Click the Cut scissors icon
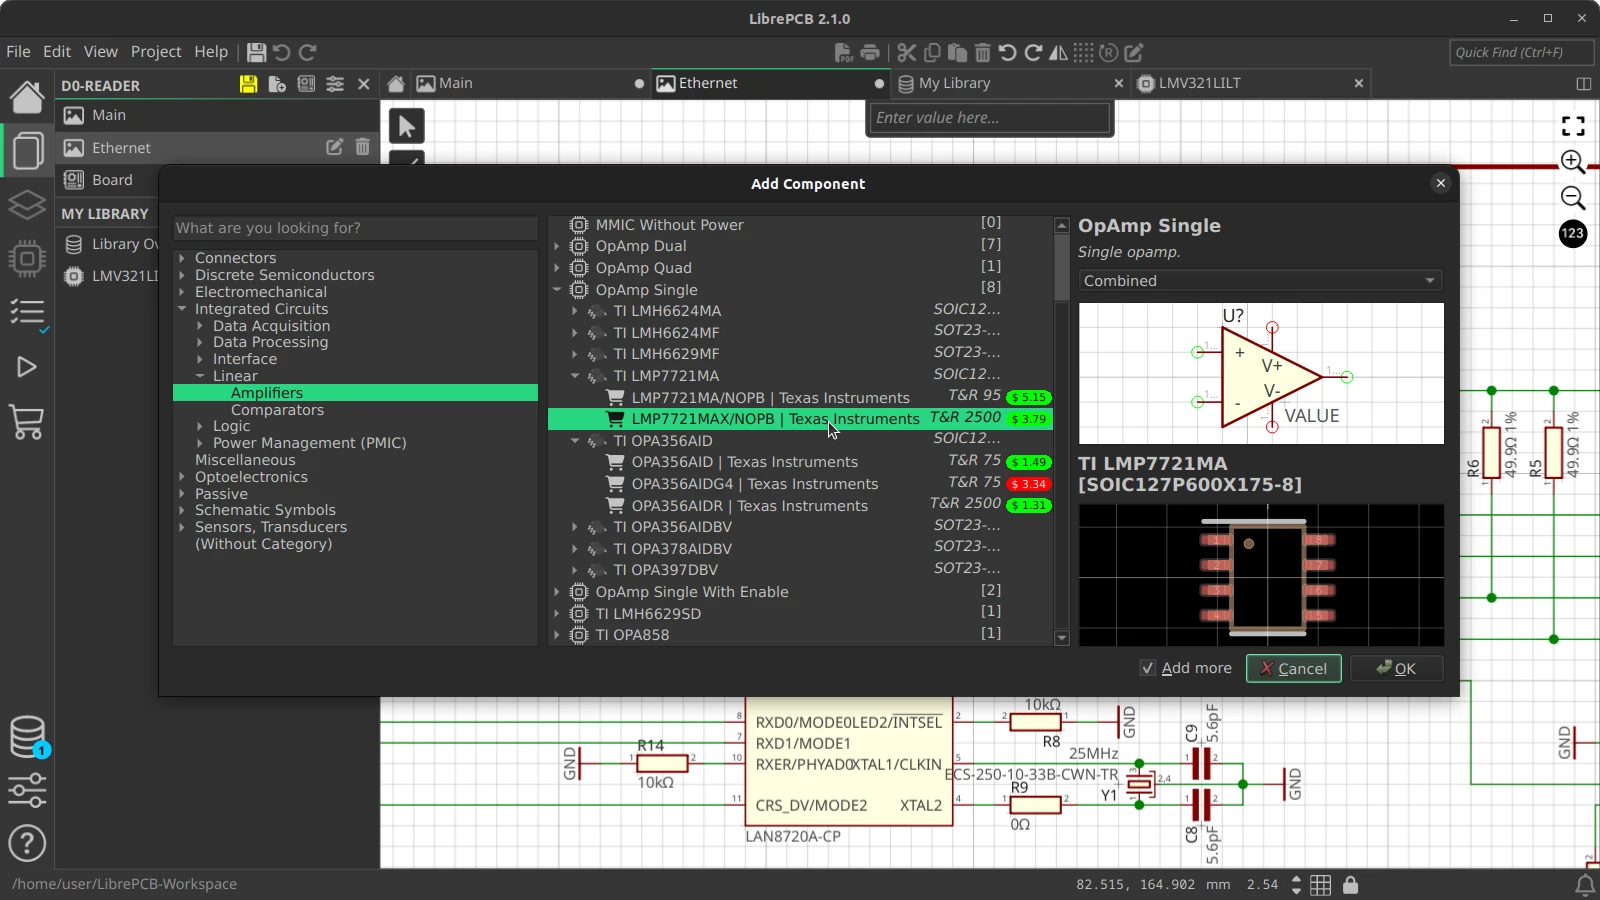 pyautogui.click(x=907, y=52)
